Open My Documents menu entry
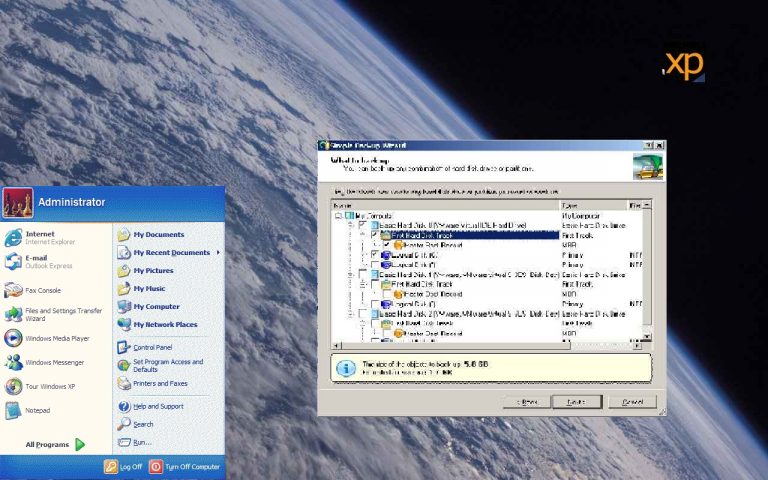 (157, 235)
